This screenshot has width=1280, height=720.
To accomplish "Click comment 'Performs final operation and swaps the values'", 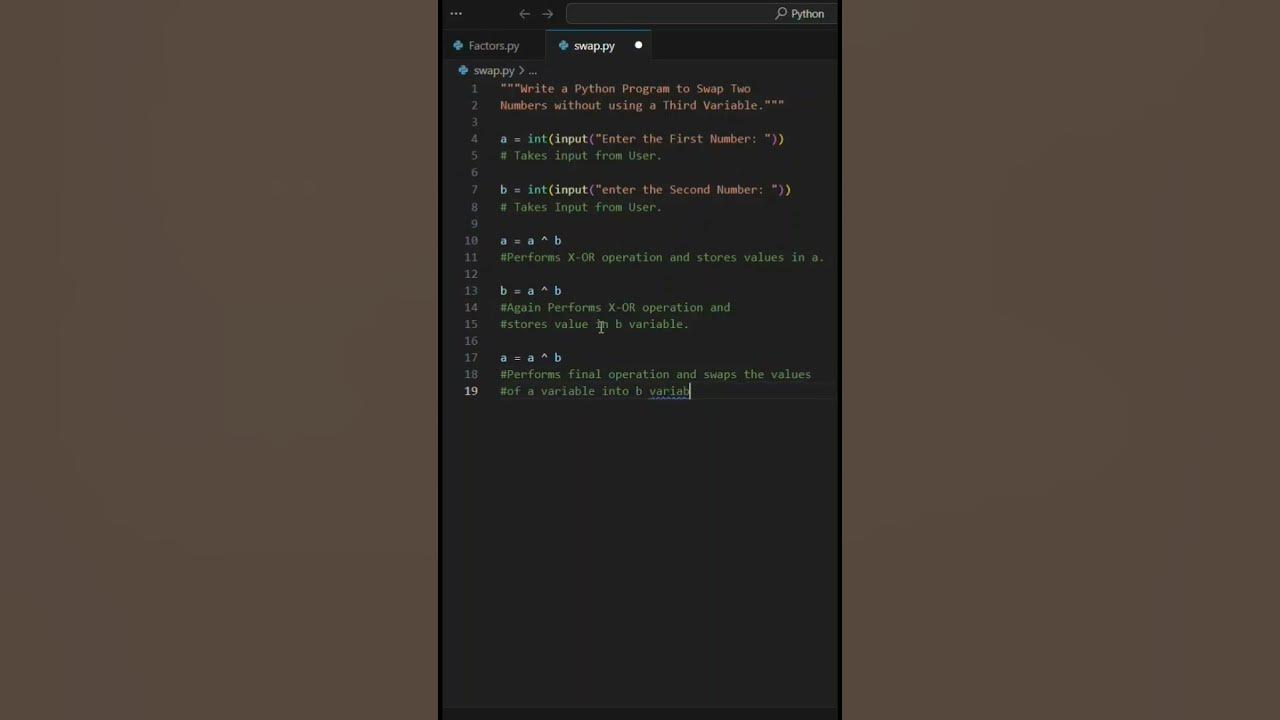I will (x=656, y=375).
